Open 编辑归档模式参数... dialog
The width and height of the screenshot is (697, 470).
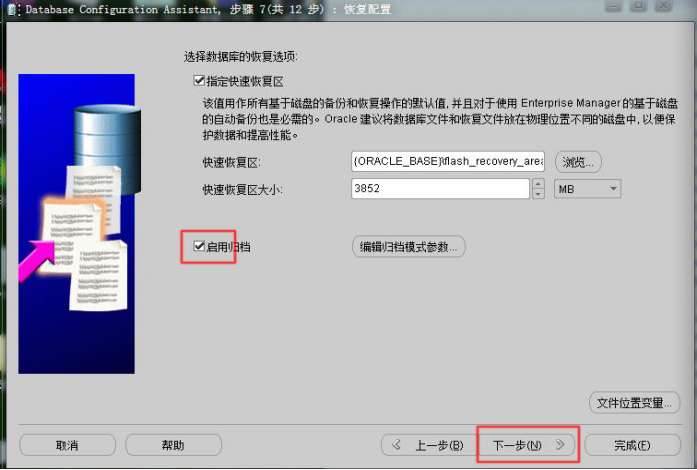coord(409,247)
